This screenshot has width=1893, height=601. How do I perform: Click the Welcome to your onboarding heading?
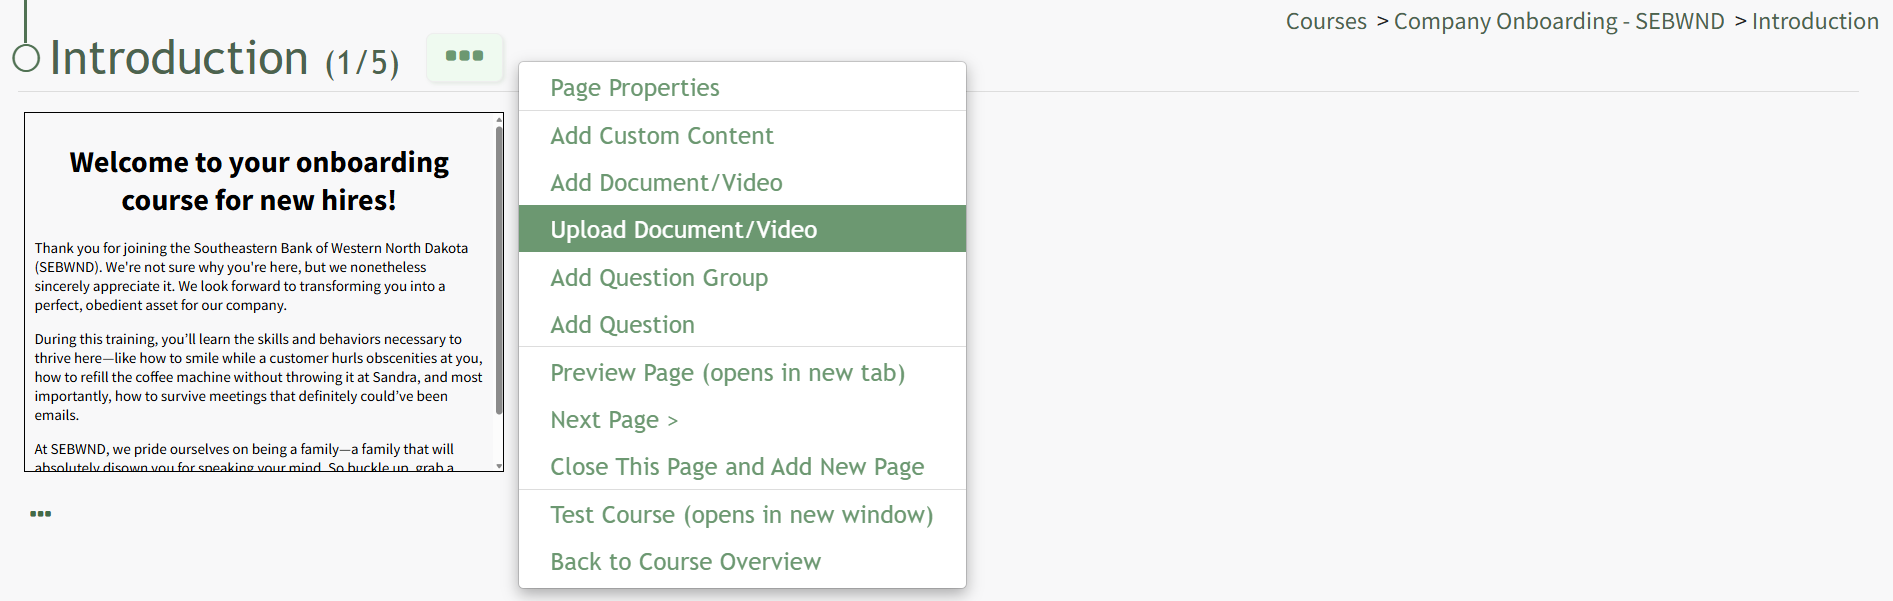(259, 181)
